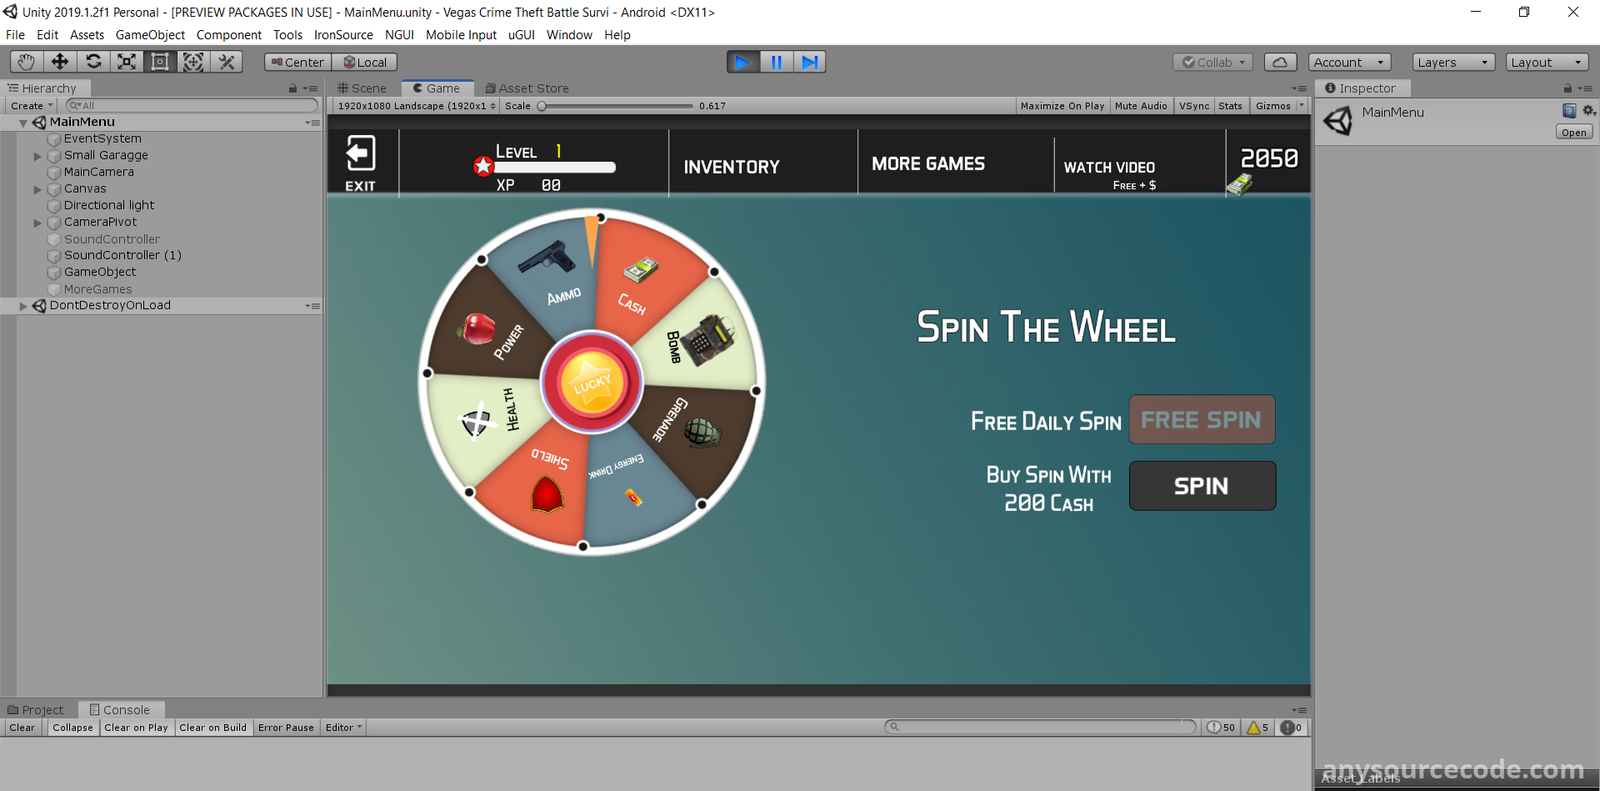Select the Rect Transform tool
1600x791 pixels.
[160, 62]
